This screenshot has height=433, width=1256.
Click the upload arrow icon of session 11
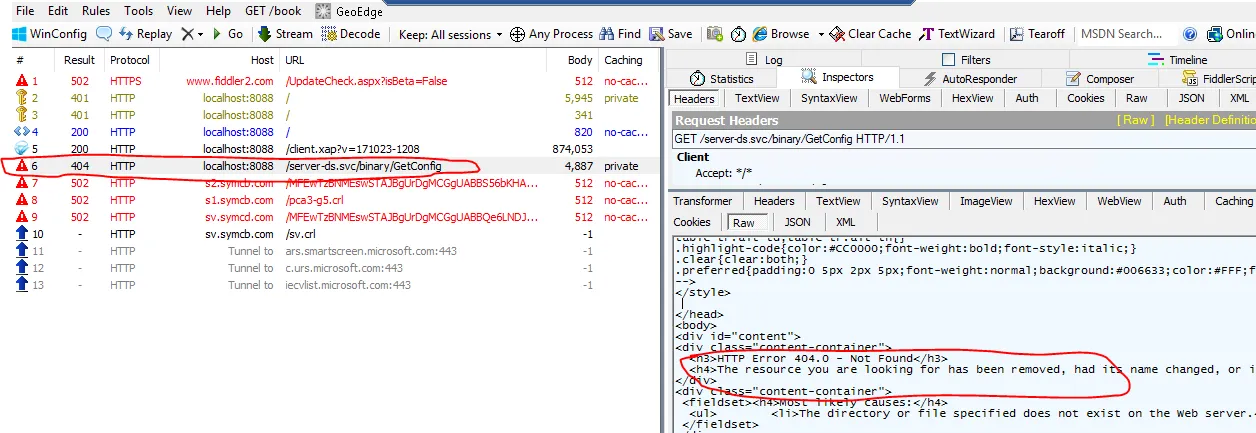[21, 251]
